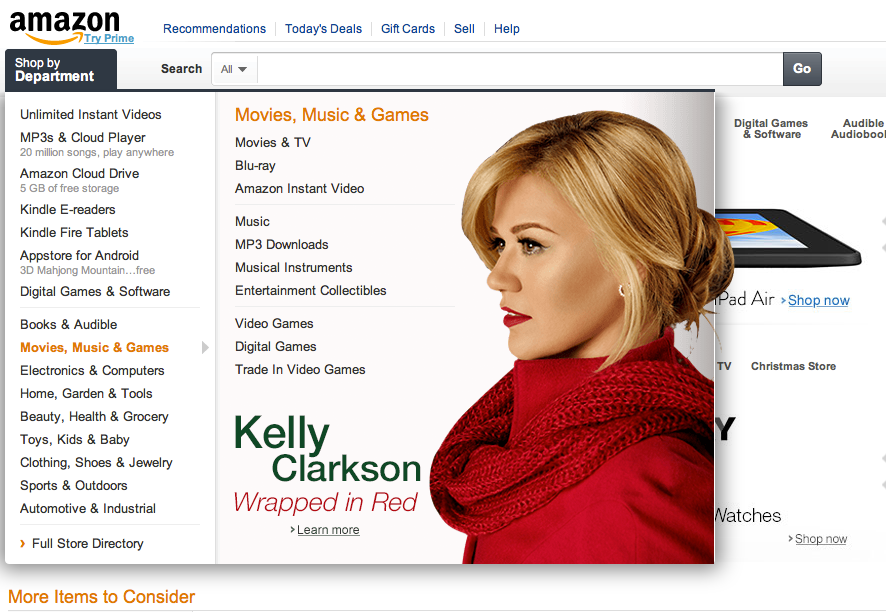Open Today's Deals in top navigation

tap(323, 29)
